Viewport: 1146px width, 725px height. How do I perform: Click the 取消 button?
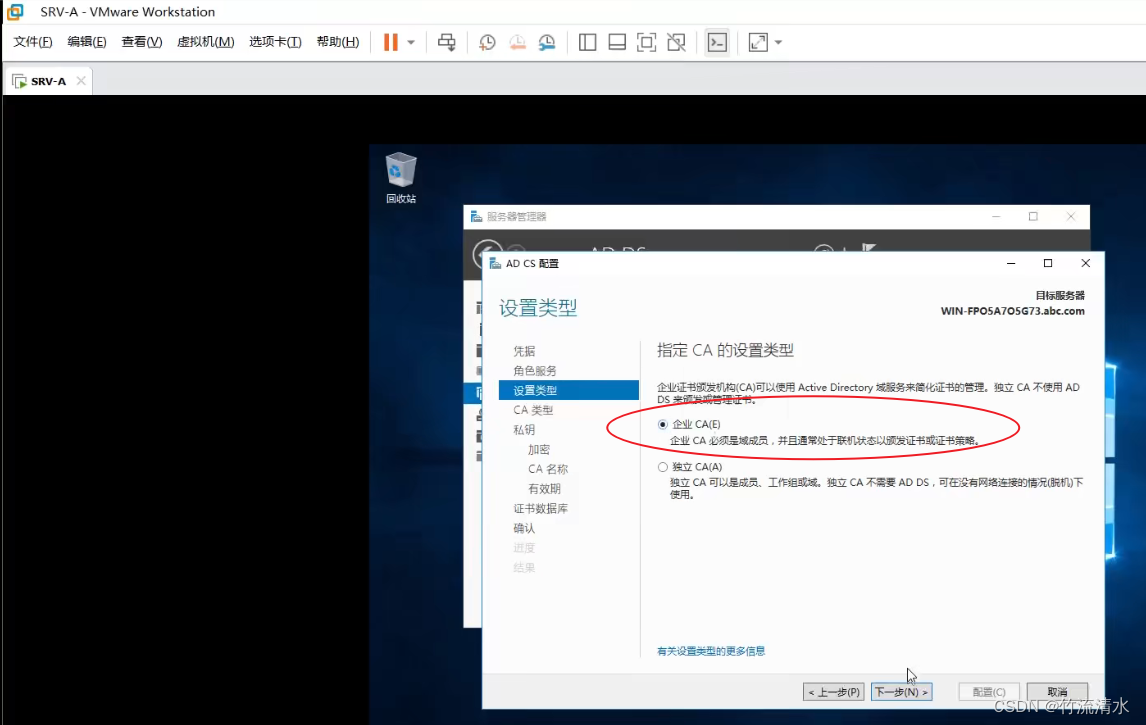click(x=1057, y=691)
